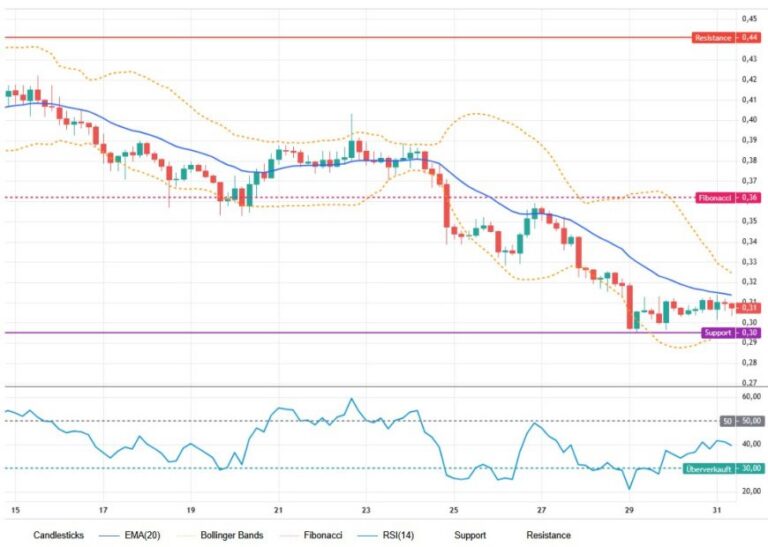Click date label 15 on time axis

click(16, 510)
